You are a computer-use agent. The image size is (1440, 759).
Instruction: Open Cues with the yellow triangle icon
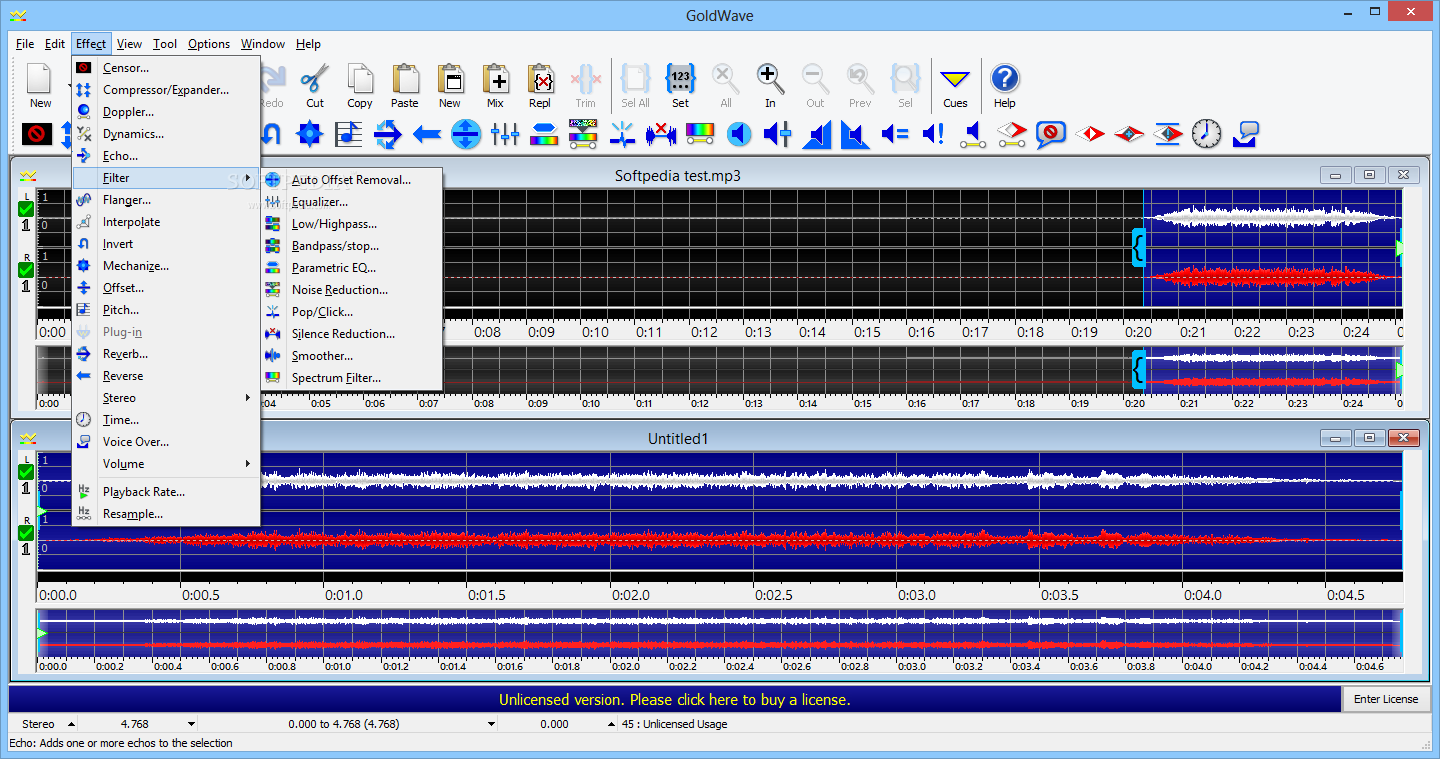[x=955, y=79]
